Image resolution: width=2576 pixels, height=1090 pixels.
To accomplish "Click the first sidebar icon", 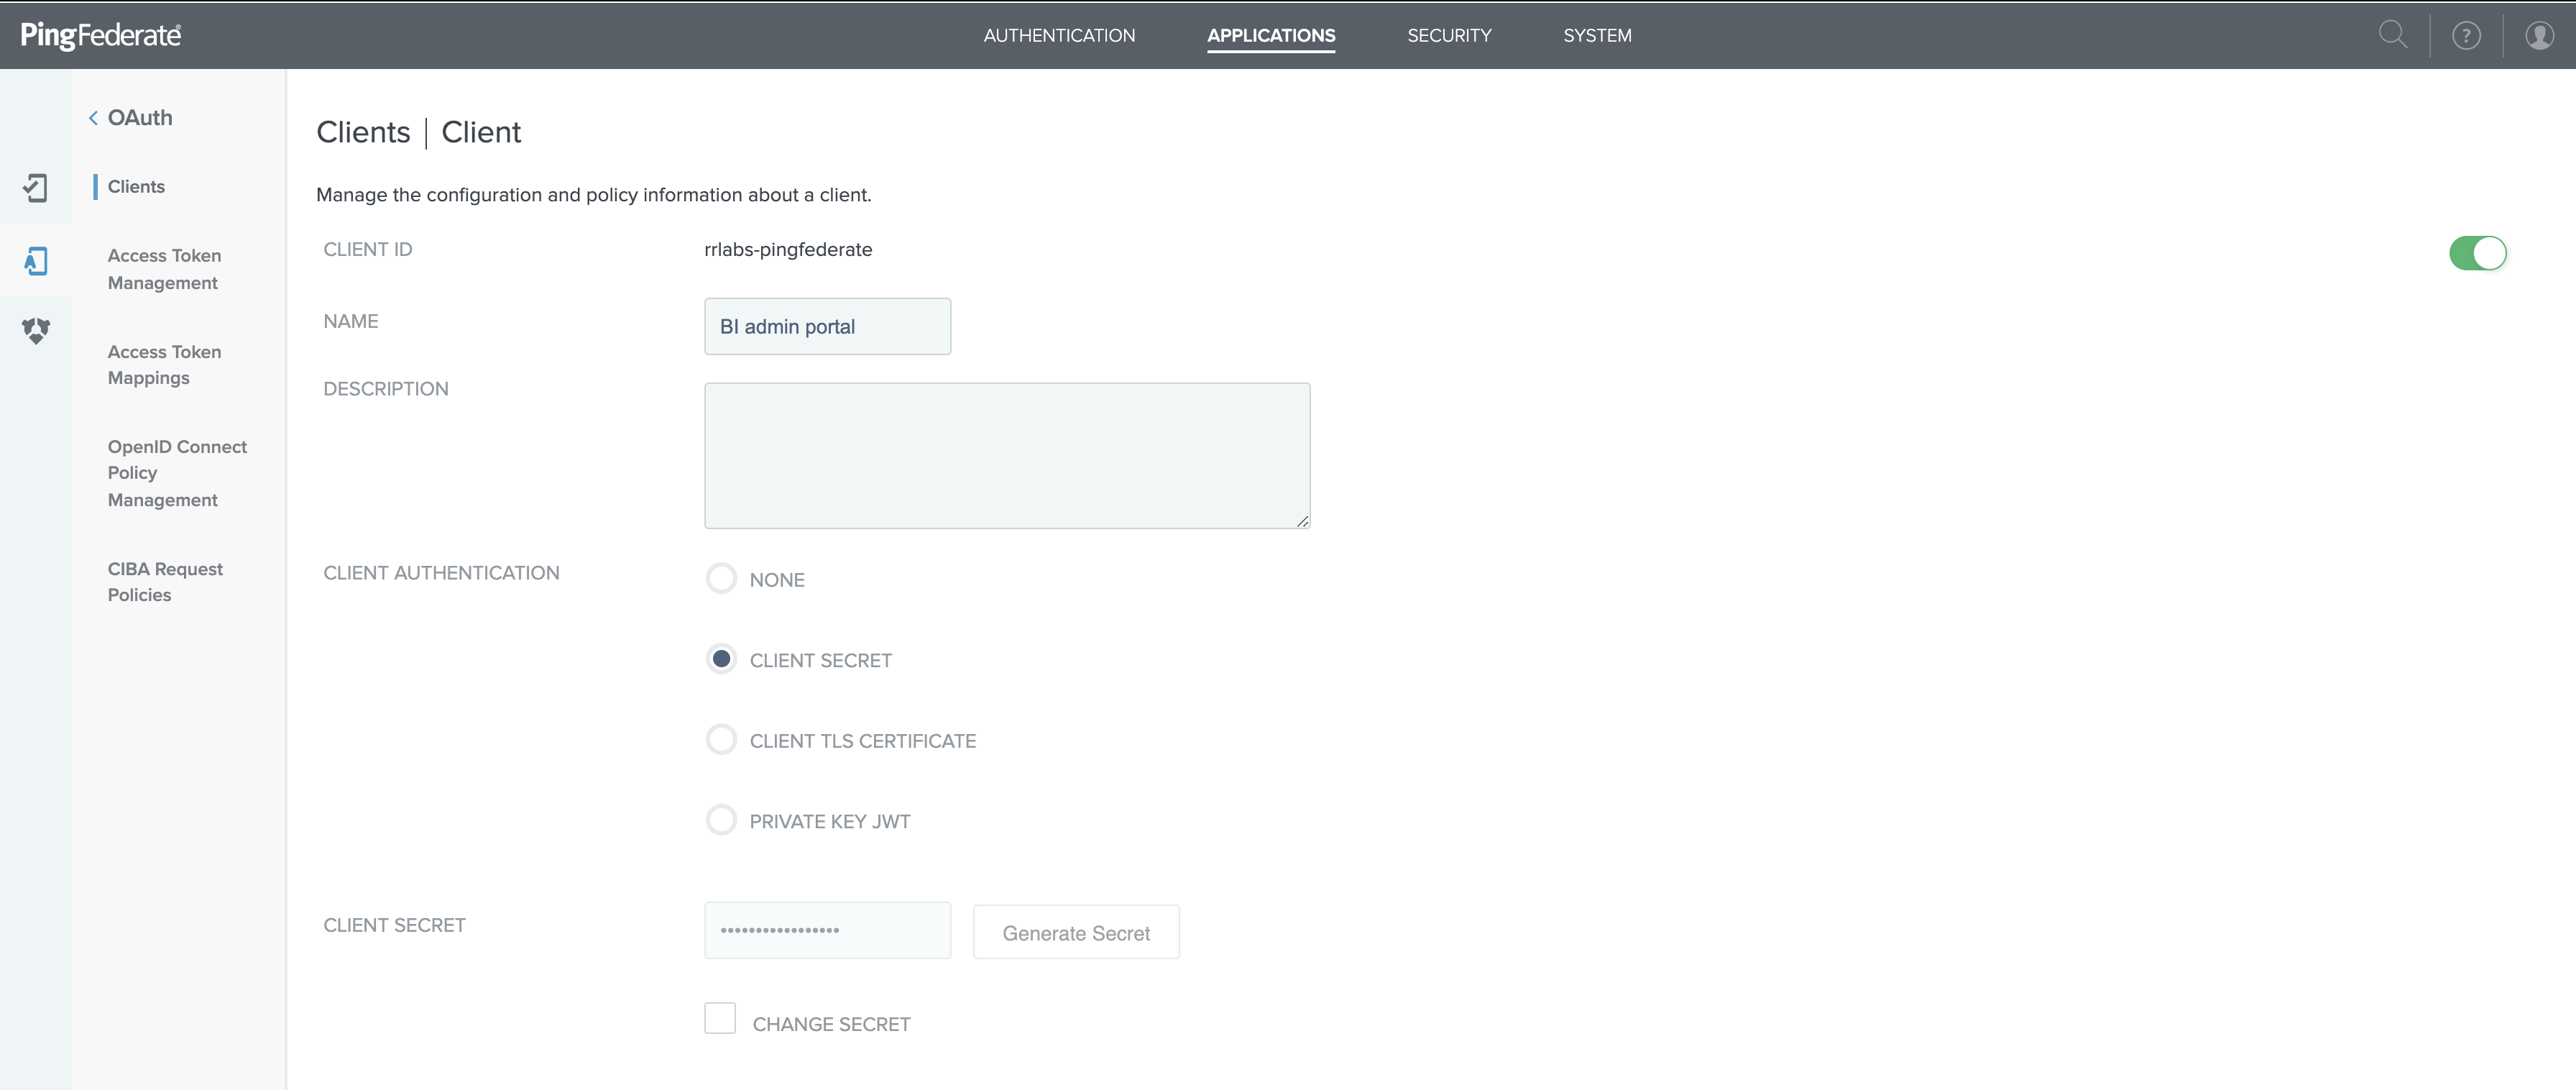I will [36, 188].
